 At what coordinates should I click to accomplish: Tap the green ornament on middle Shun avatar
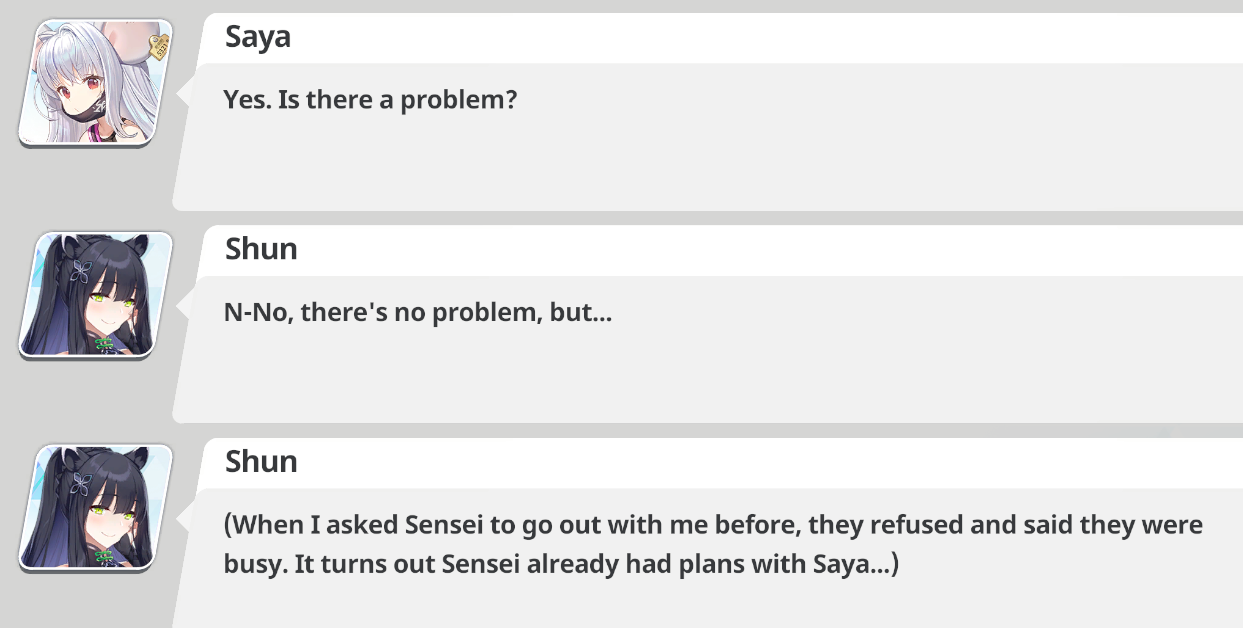click(x=104, y=345)
